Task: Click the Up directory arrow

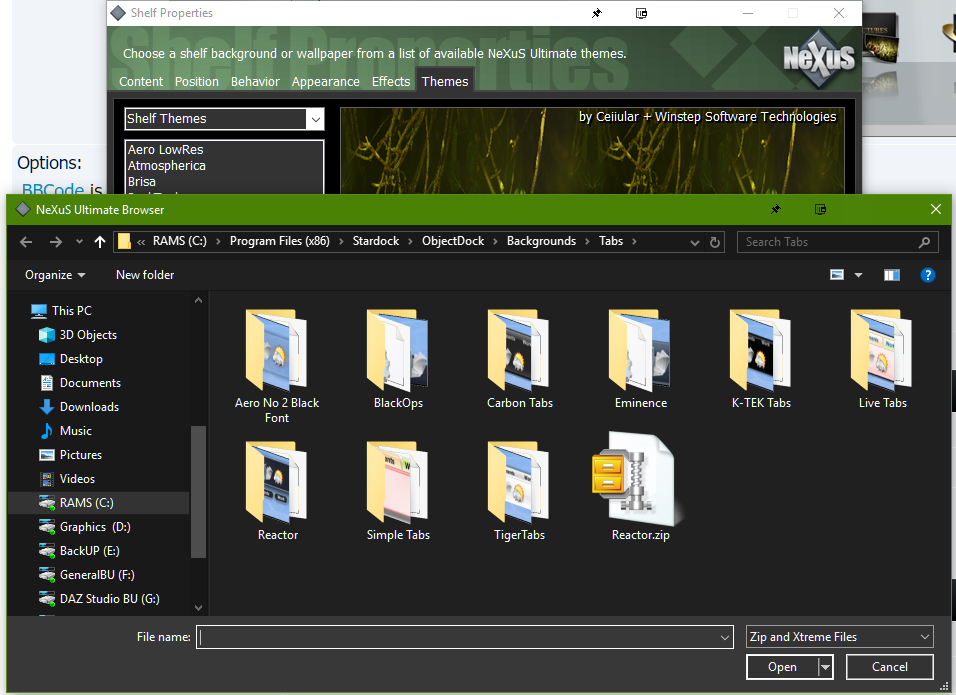Action: coord(99,242)
